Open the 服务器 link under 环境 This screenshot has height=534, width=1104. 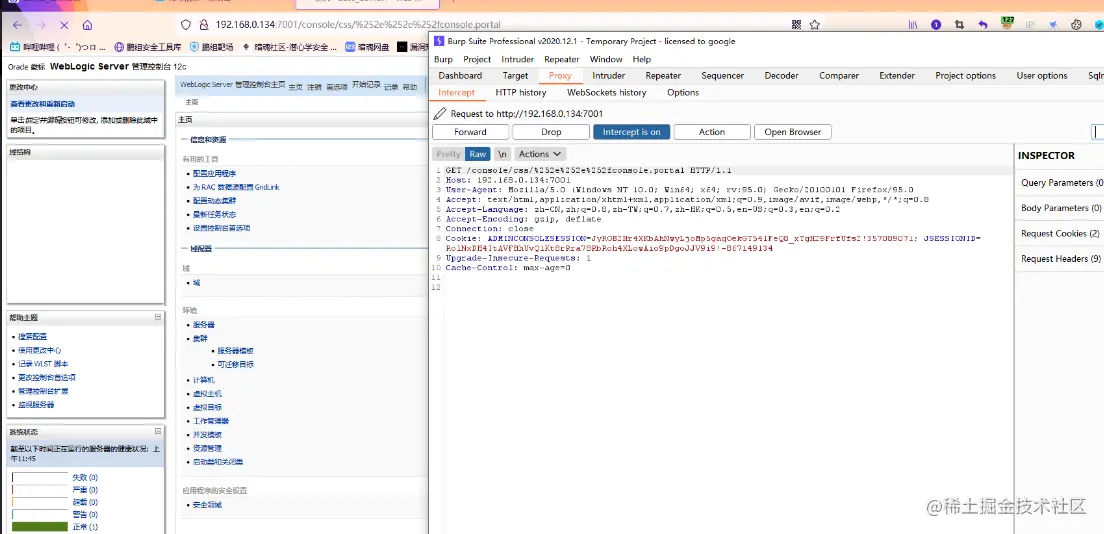point(204,325)
